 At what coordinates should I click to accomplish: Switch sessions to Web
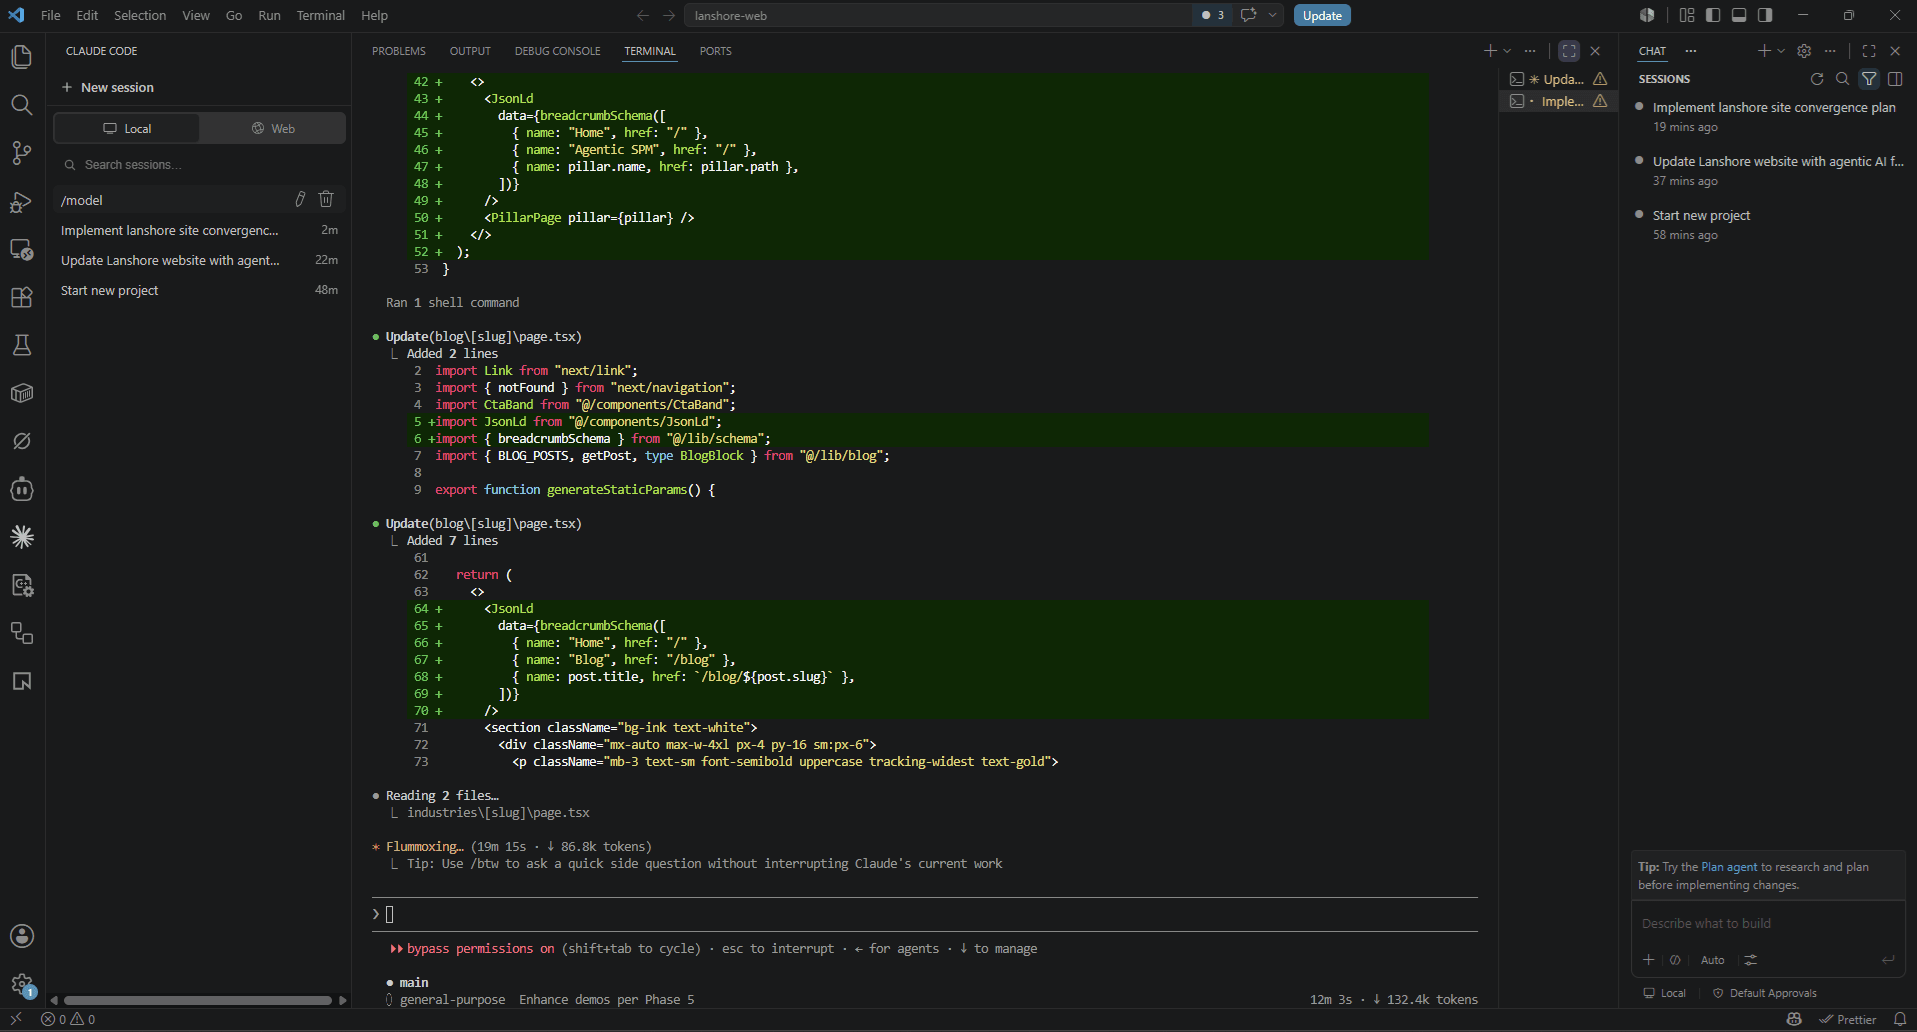coord(273,128)
